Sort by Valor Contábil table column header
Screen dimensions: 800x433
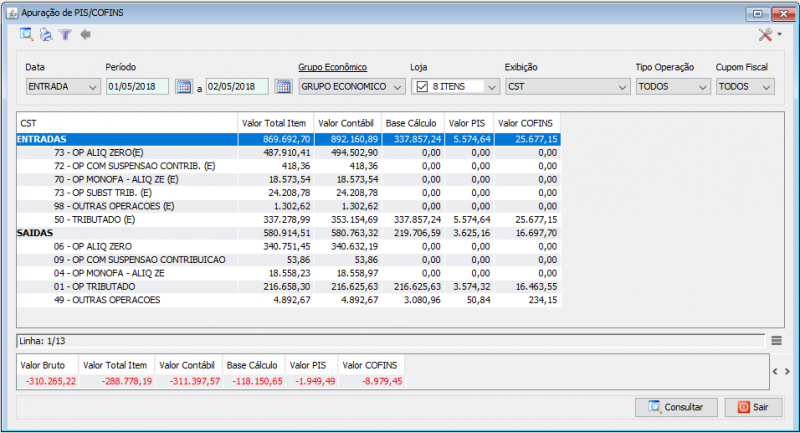coord(348,123)
